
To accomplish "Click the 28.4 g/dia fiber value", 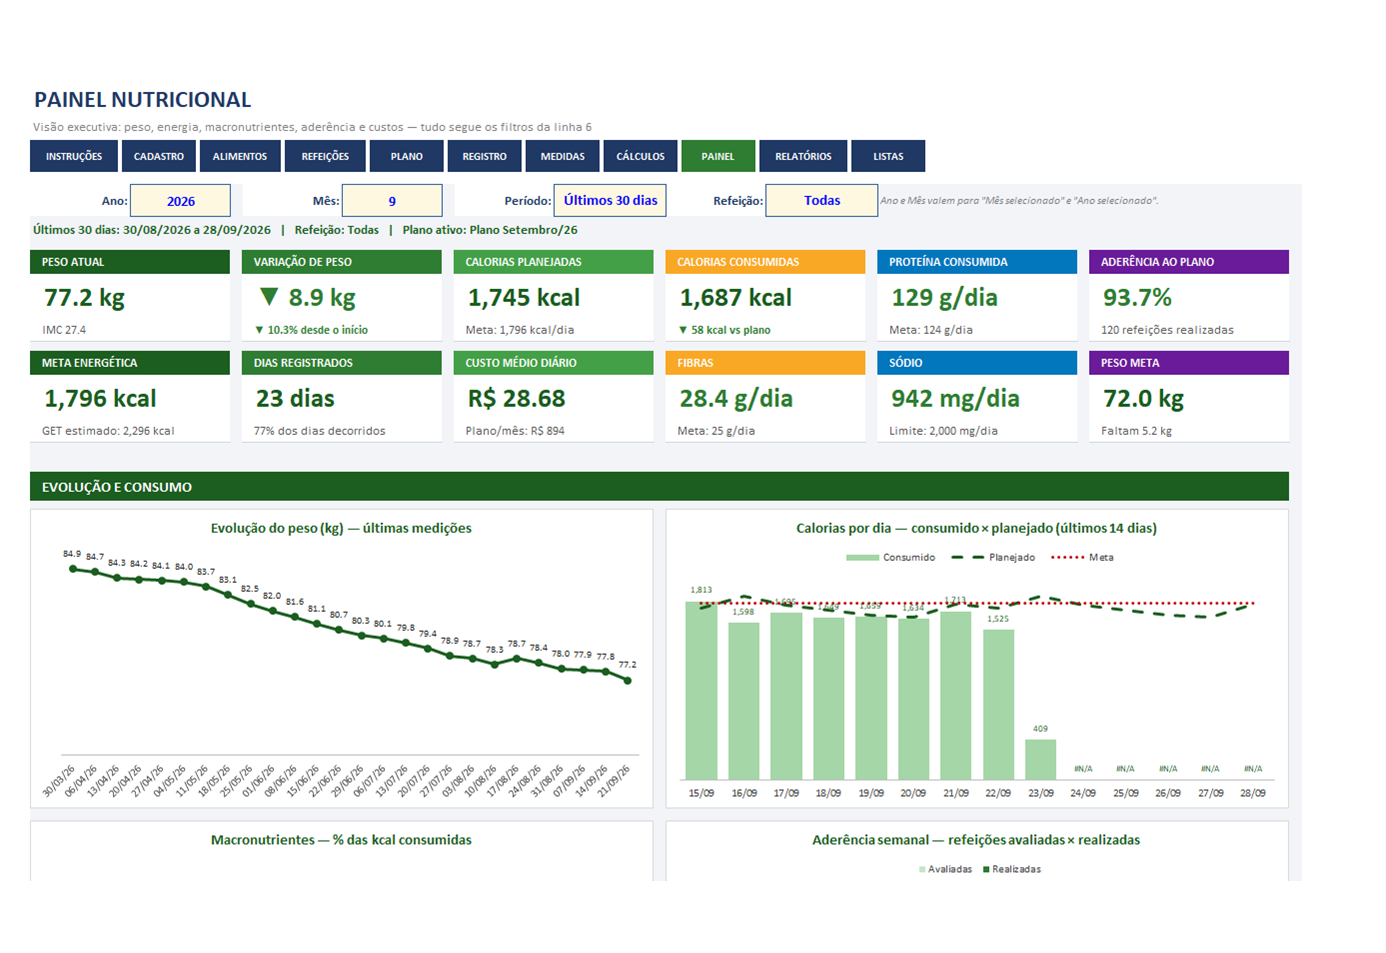I will pos(736,398).
